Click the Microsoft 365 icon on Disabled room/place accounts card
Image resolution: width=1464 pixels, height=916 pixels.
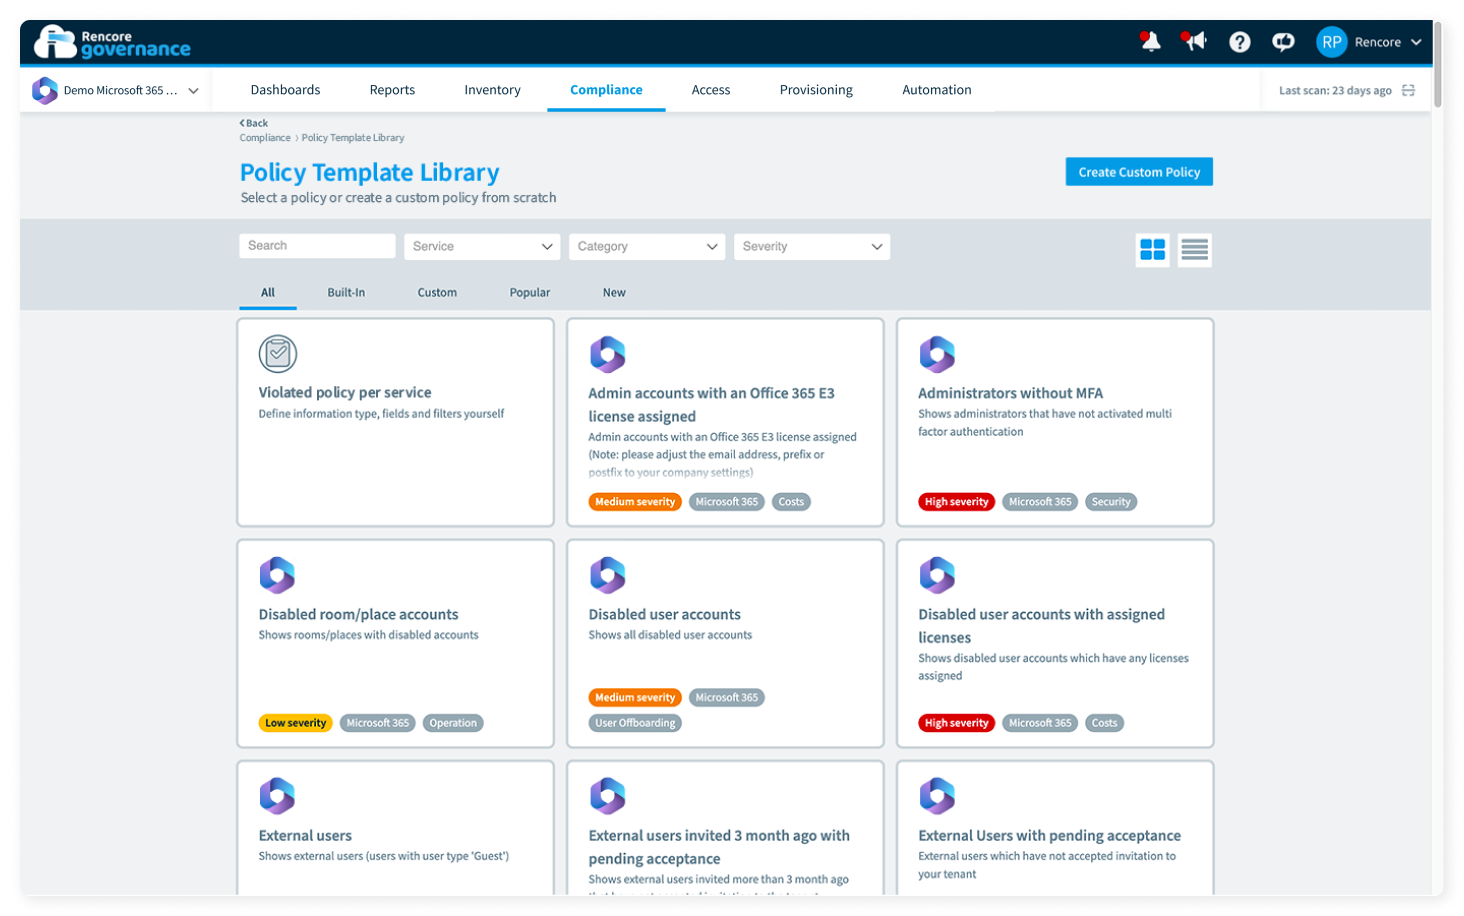pyautogui.click(x=277, y=575)
